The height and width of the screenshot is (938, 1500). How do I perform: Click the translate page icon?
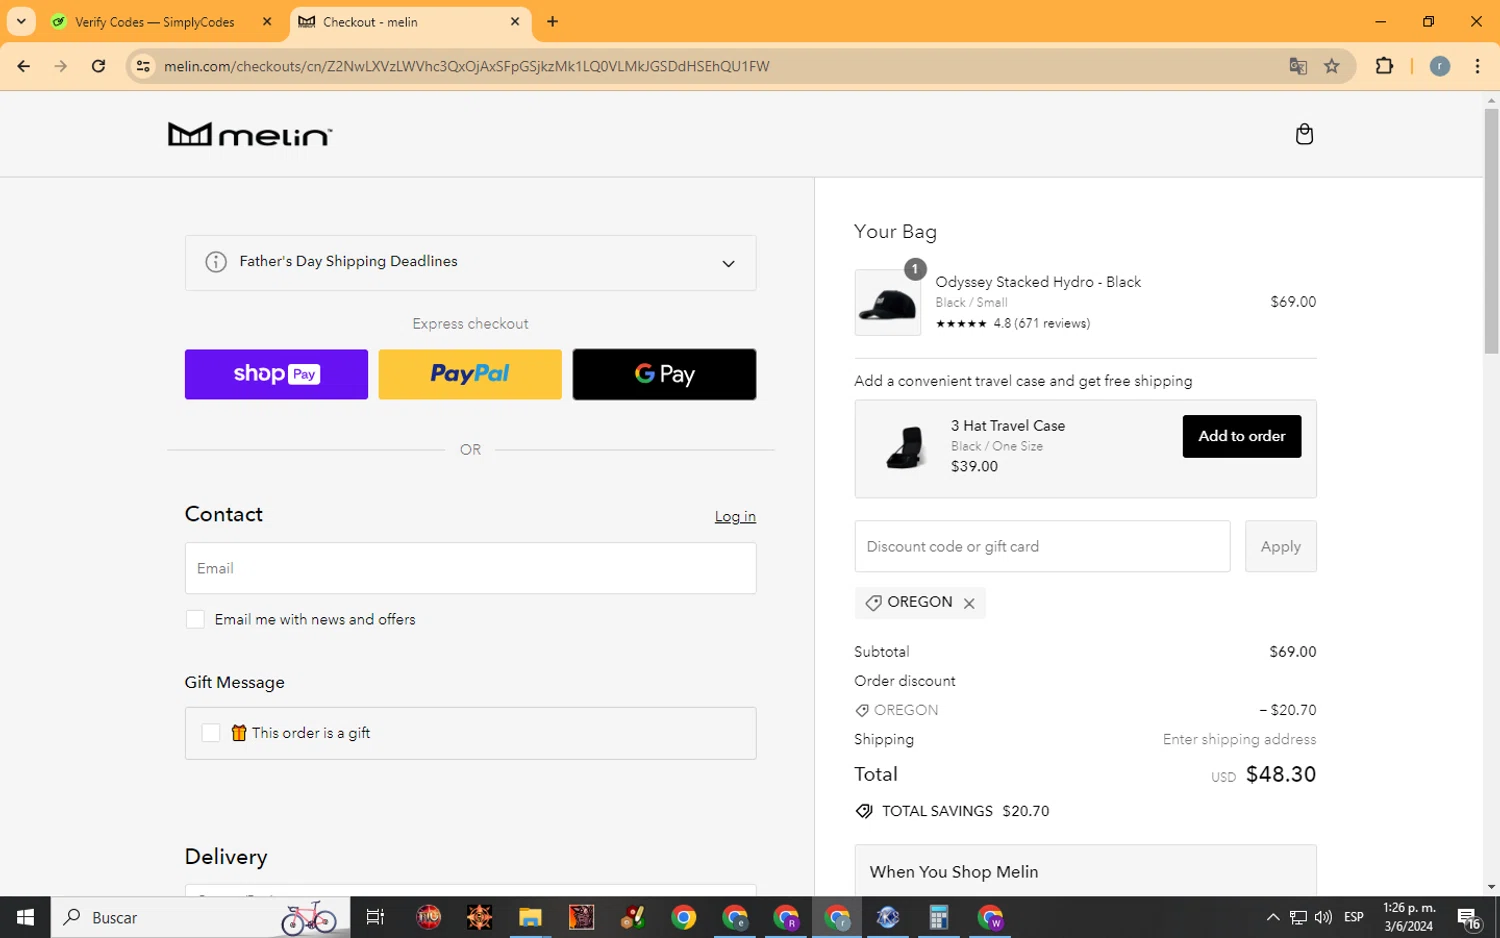[1298, 66]
